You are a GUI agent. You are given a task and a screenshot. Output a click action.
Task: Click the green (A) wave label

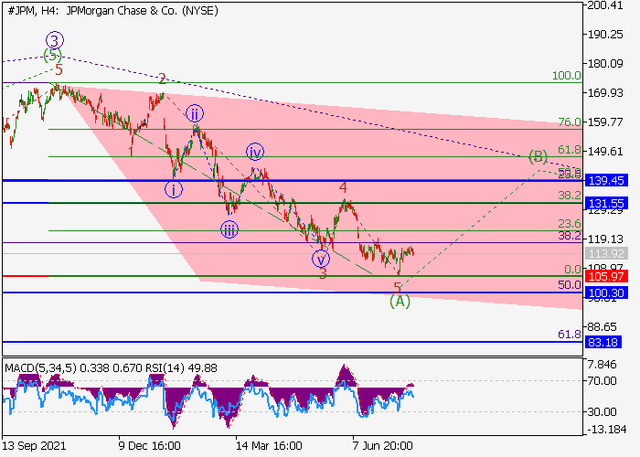coord(400,300)
